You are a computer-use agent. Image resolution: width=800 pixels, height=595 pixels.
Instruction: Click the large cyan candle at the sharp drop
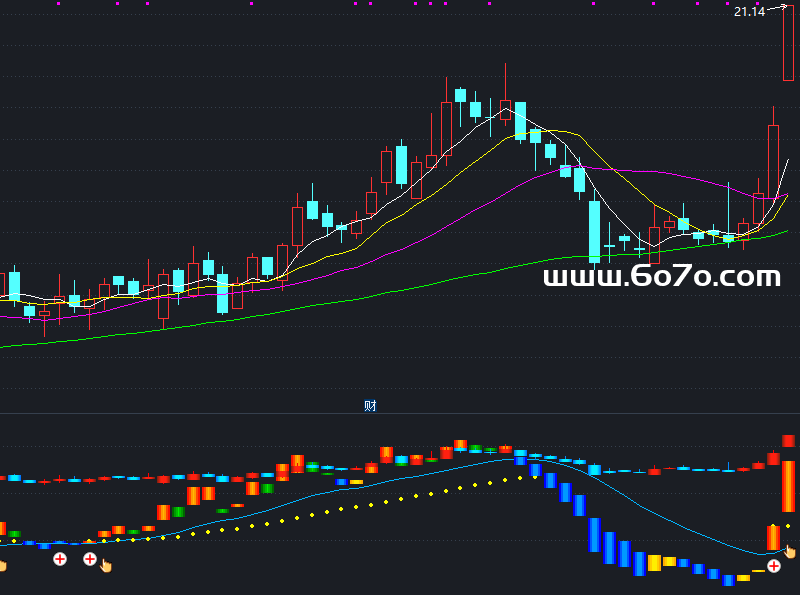coord(595,232)
